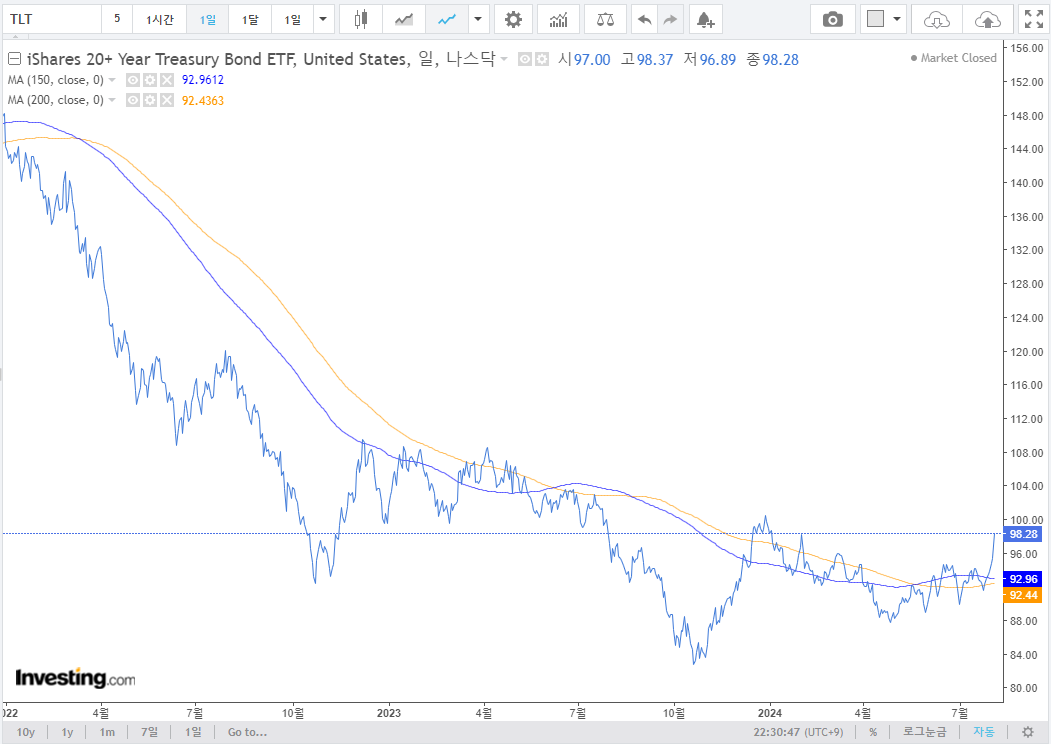This screenshot has width=1051, height=744.
Task: Collapse legend using minus box before iShares
Action: (14, 59)
